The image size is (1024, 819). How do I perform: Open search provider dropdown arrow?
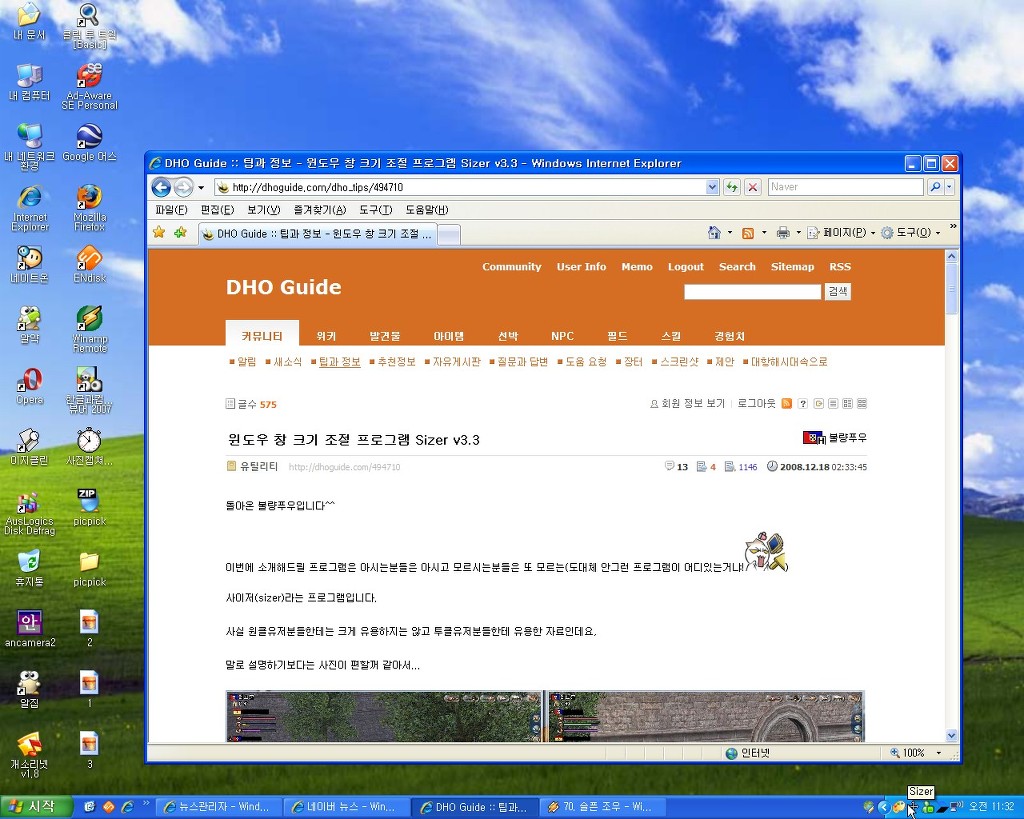(950, 187)
